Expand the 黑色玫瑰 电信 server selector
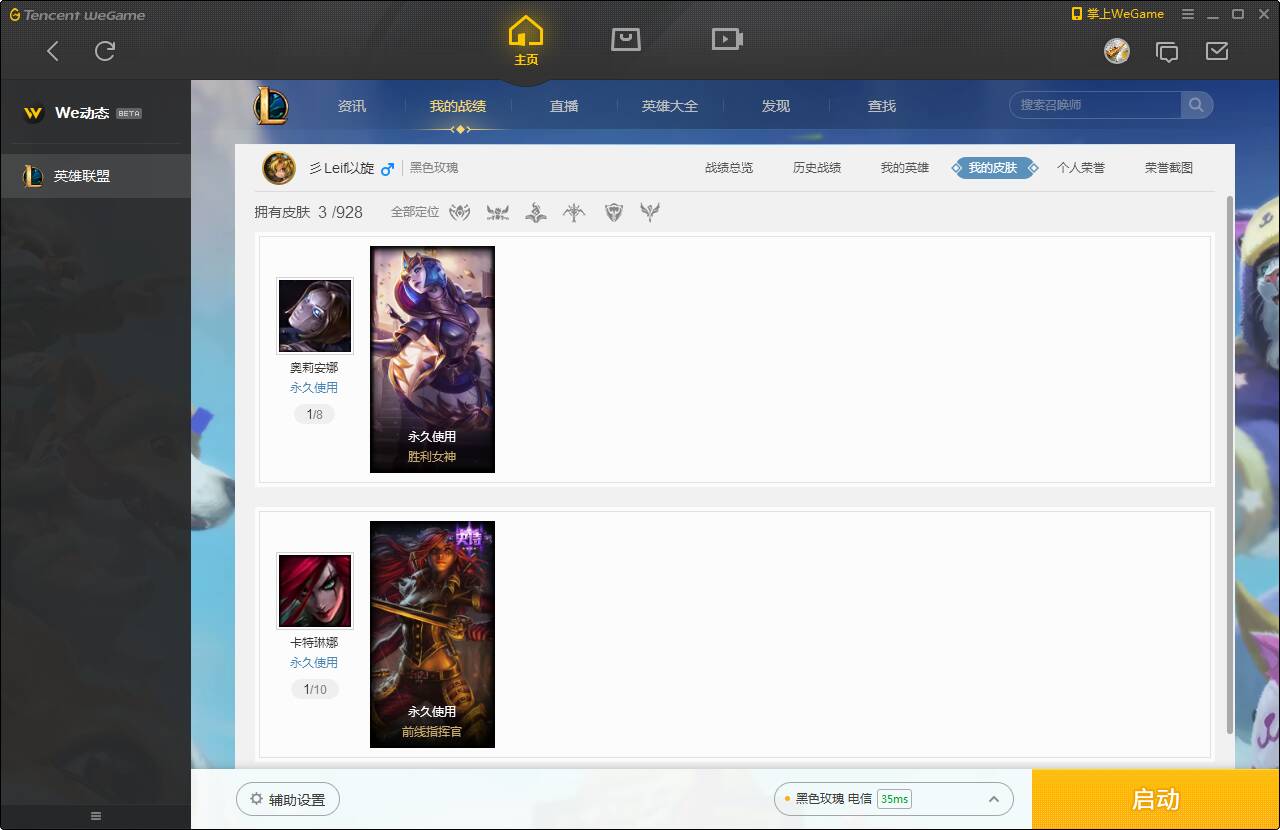The height and width of the screenshot is (830, 1280). pyautogui.click(x=994, y=799)
